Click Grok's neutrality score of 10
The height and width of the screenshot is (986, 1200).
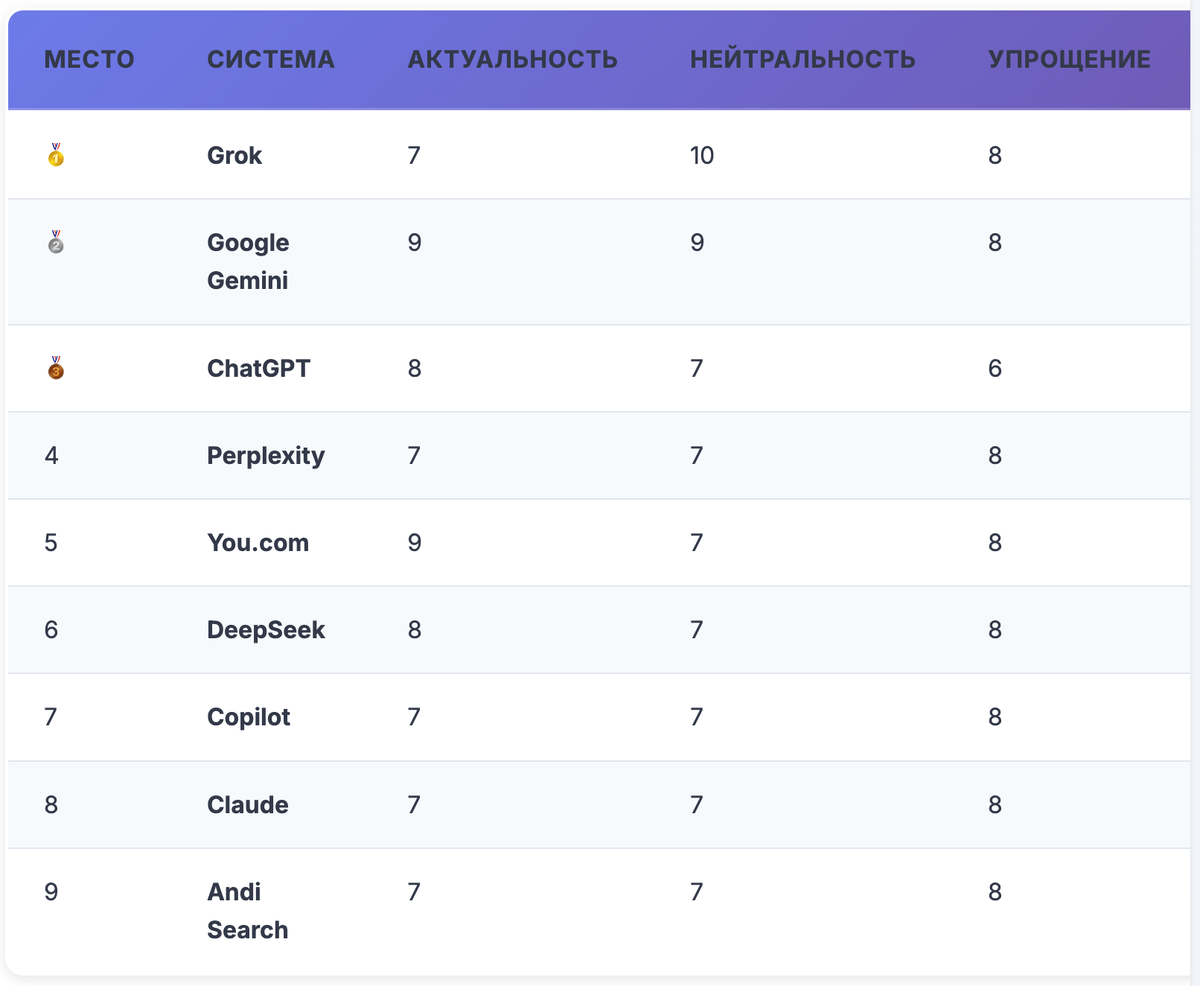(702, 155)
